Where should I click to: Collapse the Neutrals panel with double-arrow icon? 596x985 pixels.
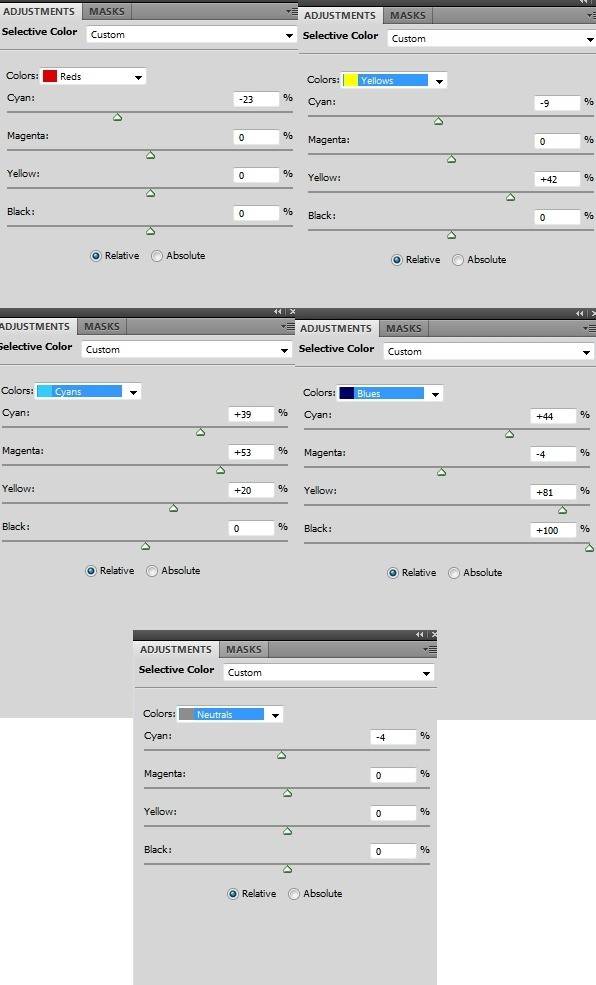[420, 634]
